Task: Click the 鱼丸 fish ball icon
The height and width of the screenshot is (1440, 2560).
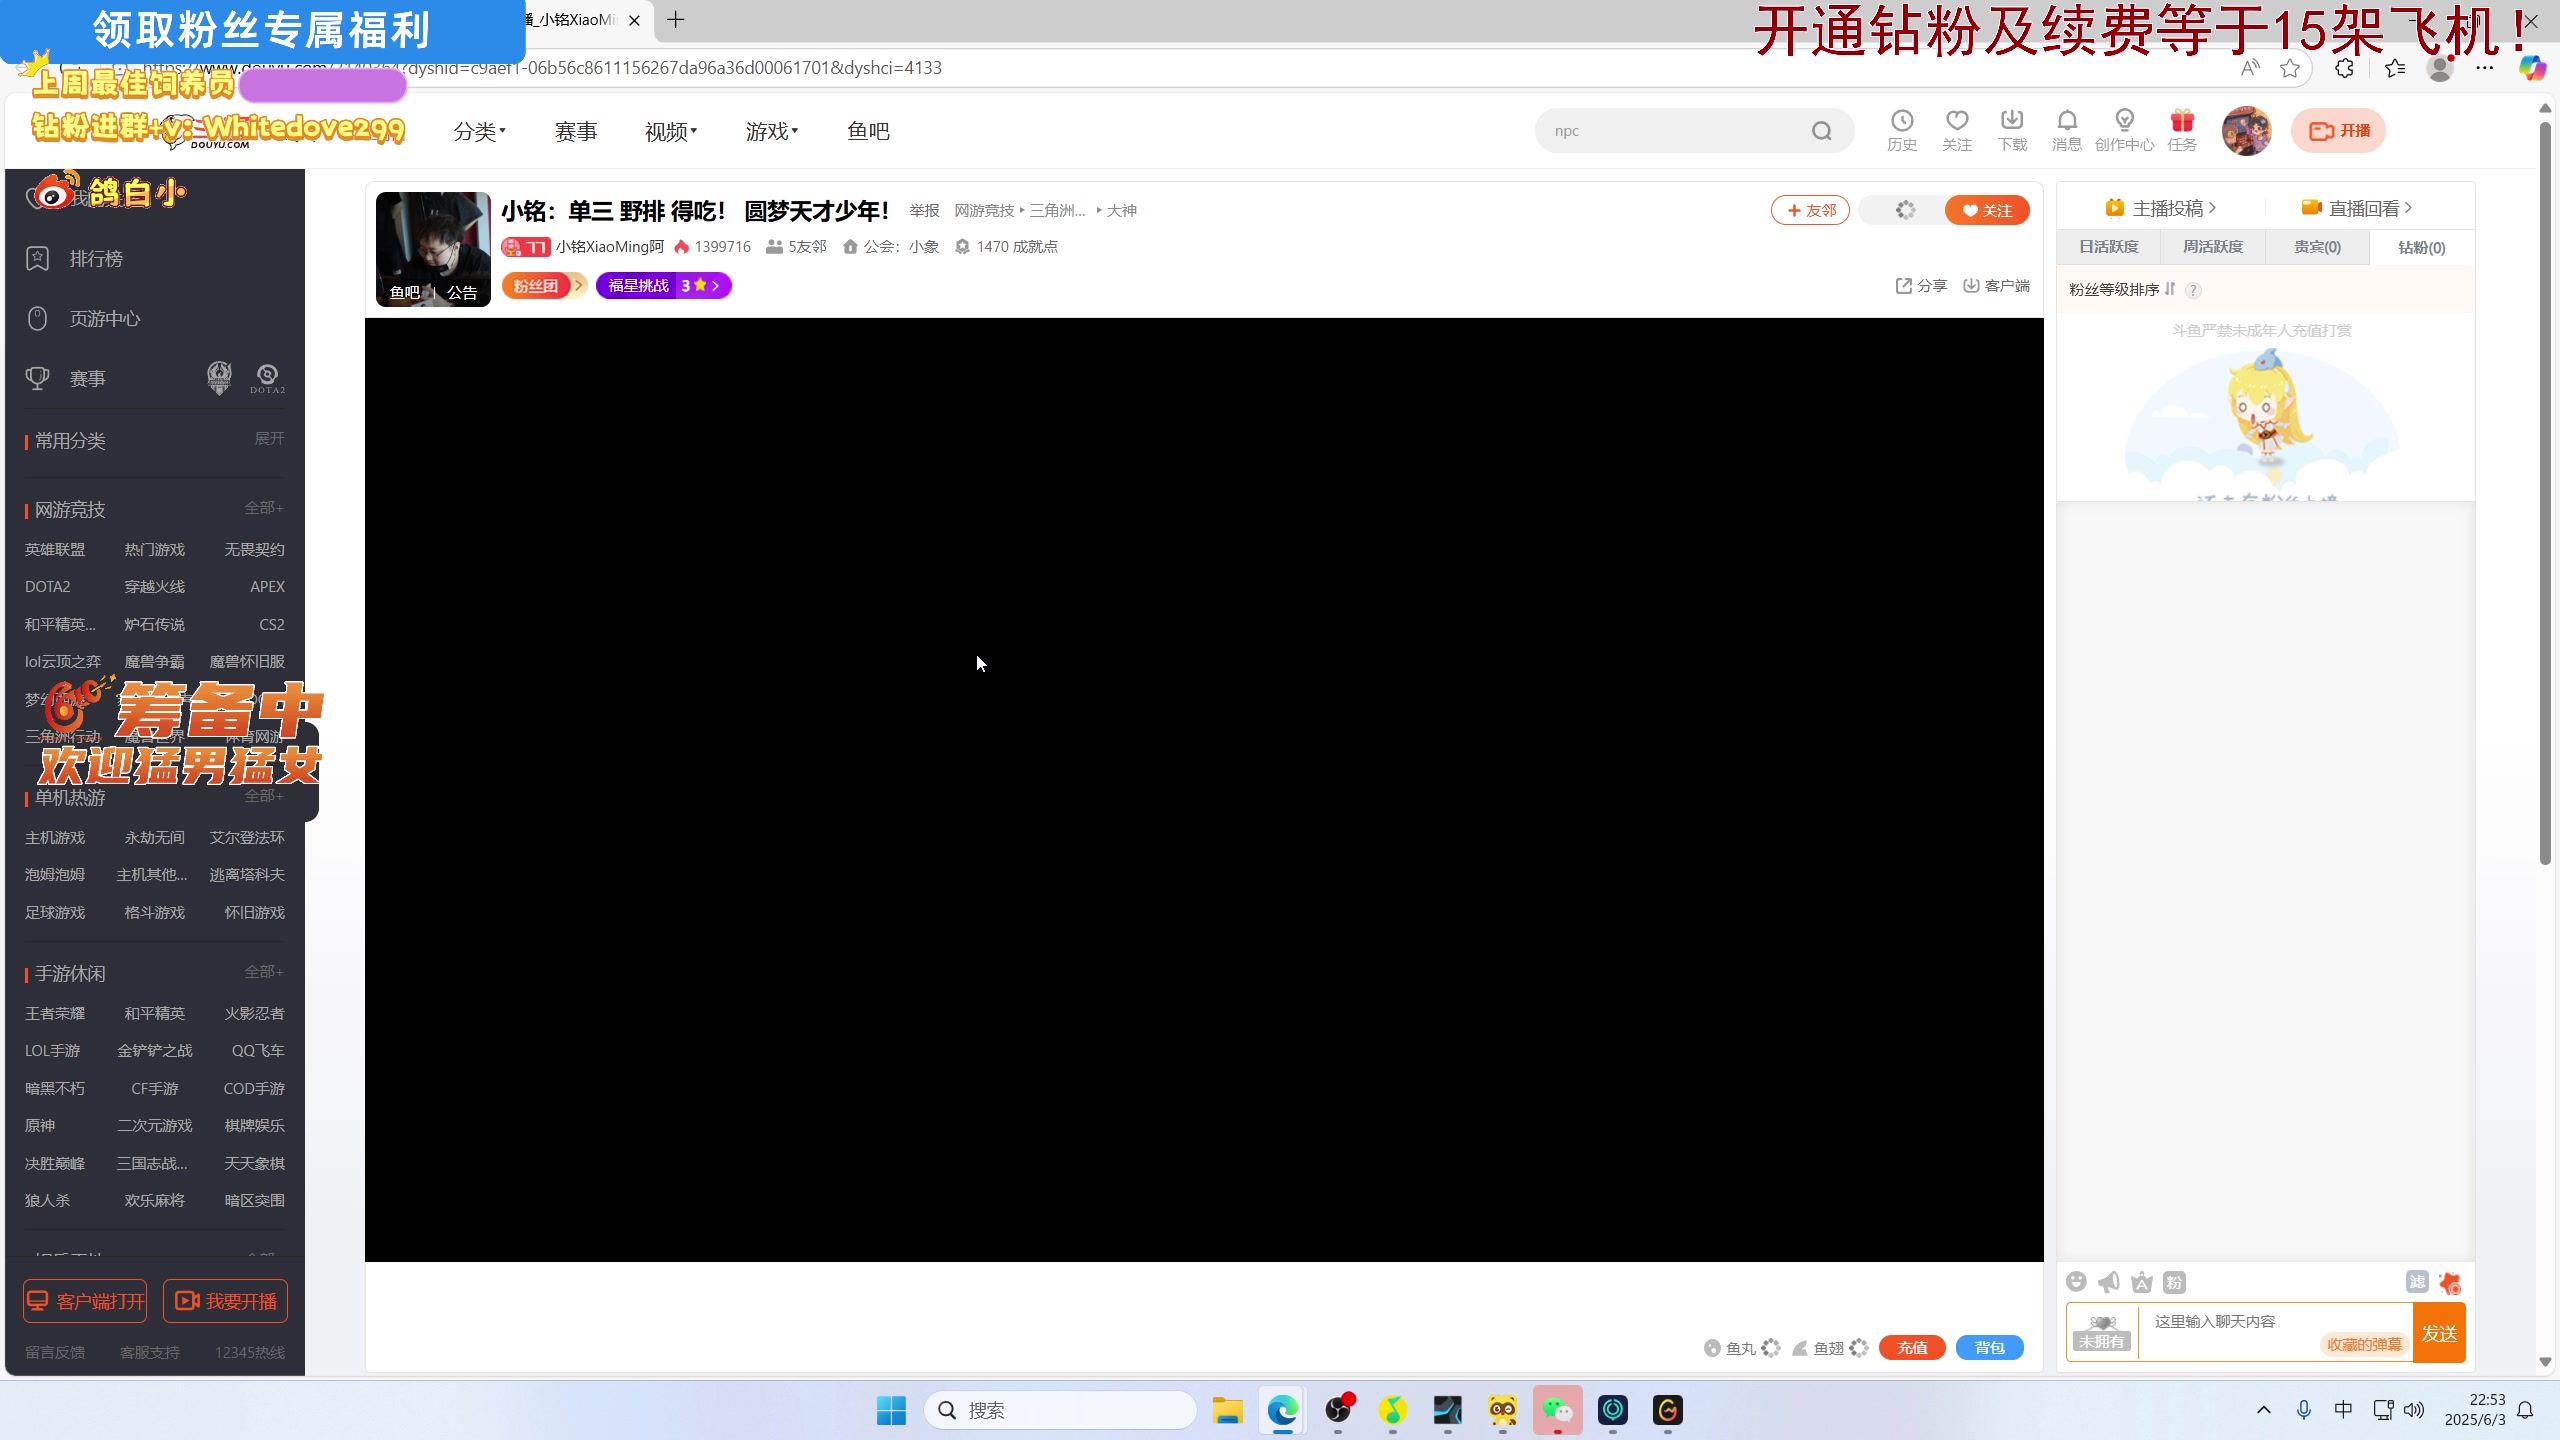Action: 1712,1348
